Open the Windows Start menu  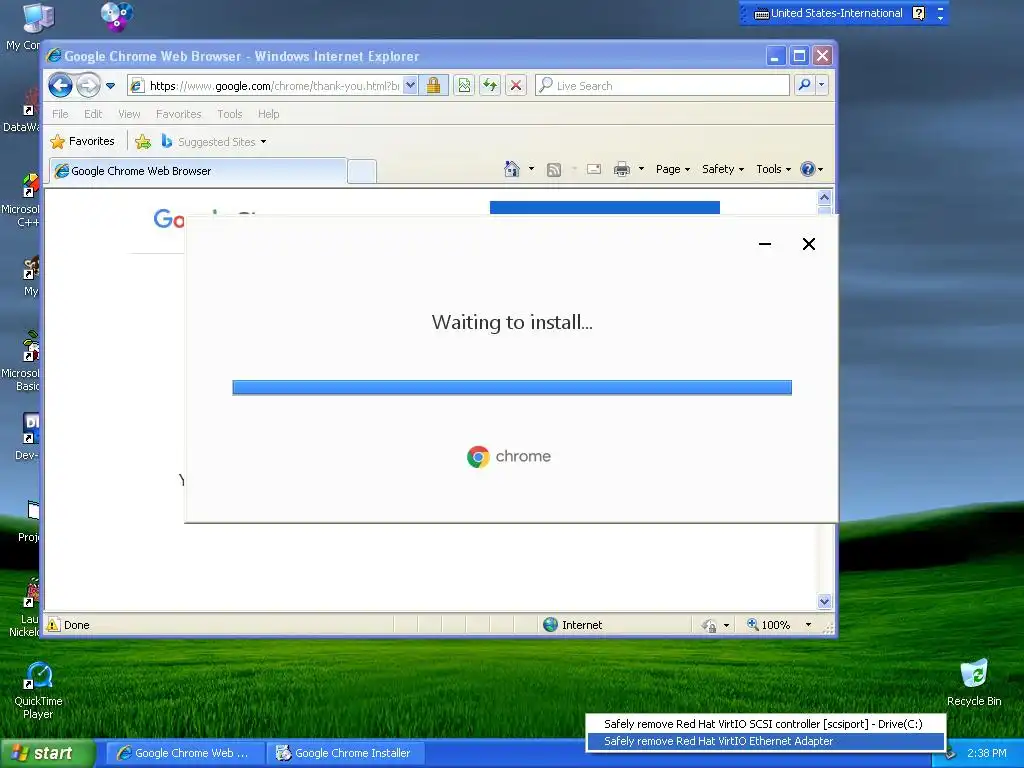pyautogui.click(x=46, y=753)
